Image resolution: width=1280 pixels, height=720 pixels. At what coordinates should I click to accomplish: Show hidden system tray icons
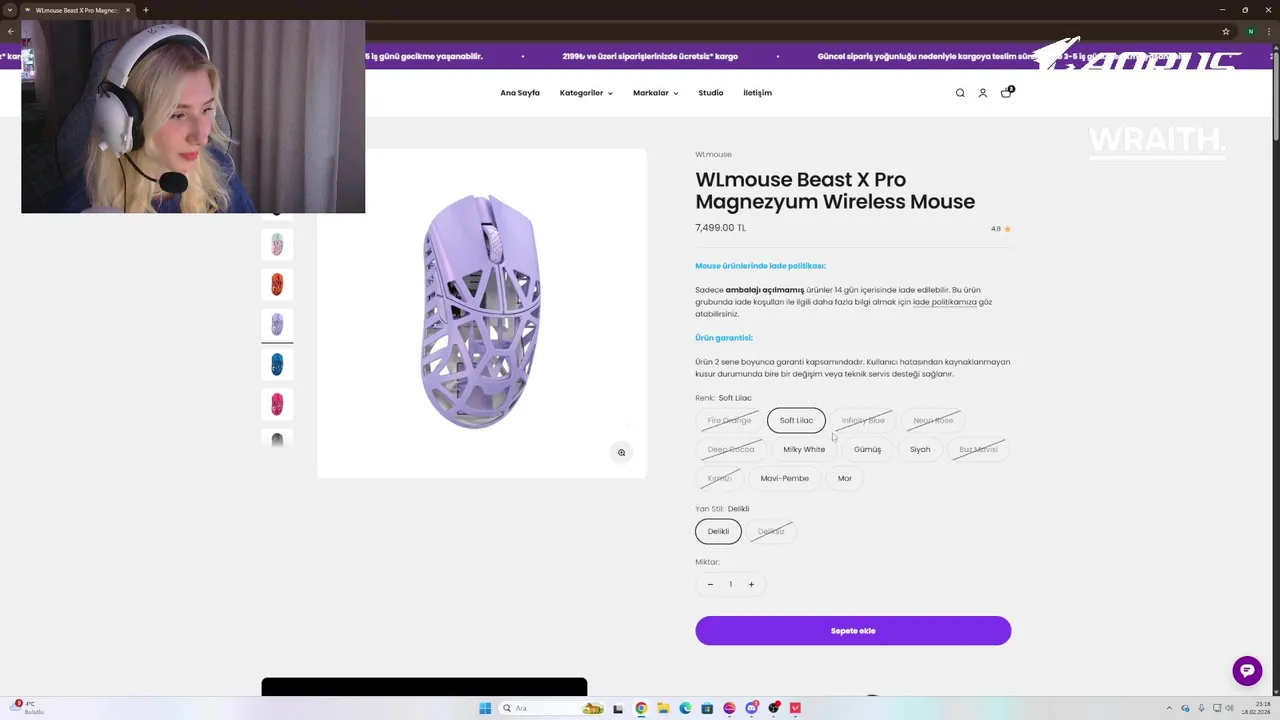pos(1169,708)
